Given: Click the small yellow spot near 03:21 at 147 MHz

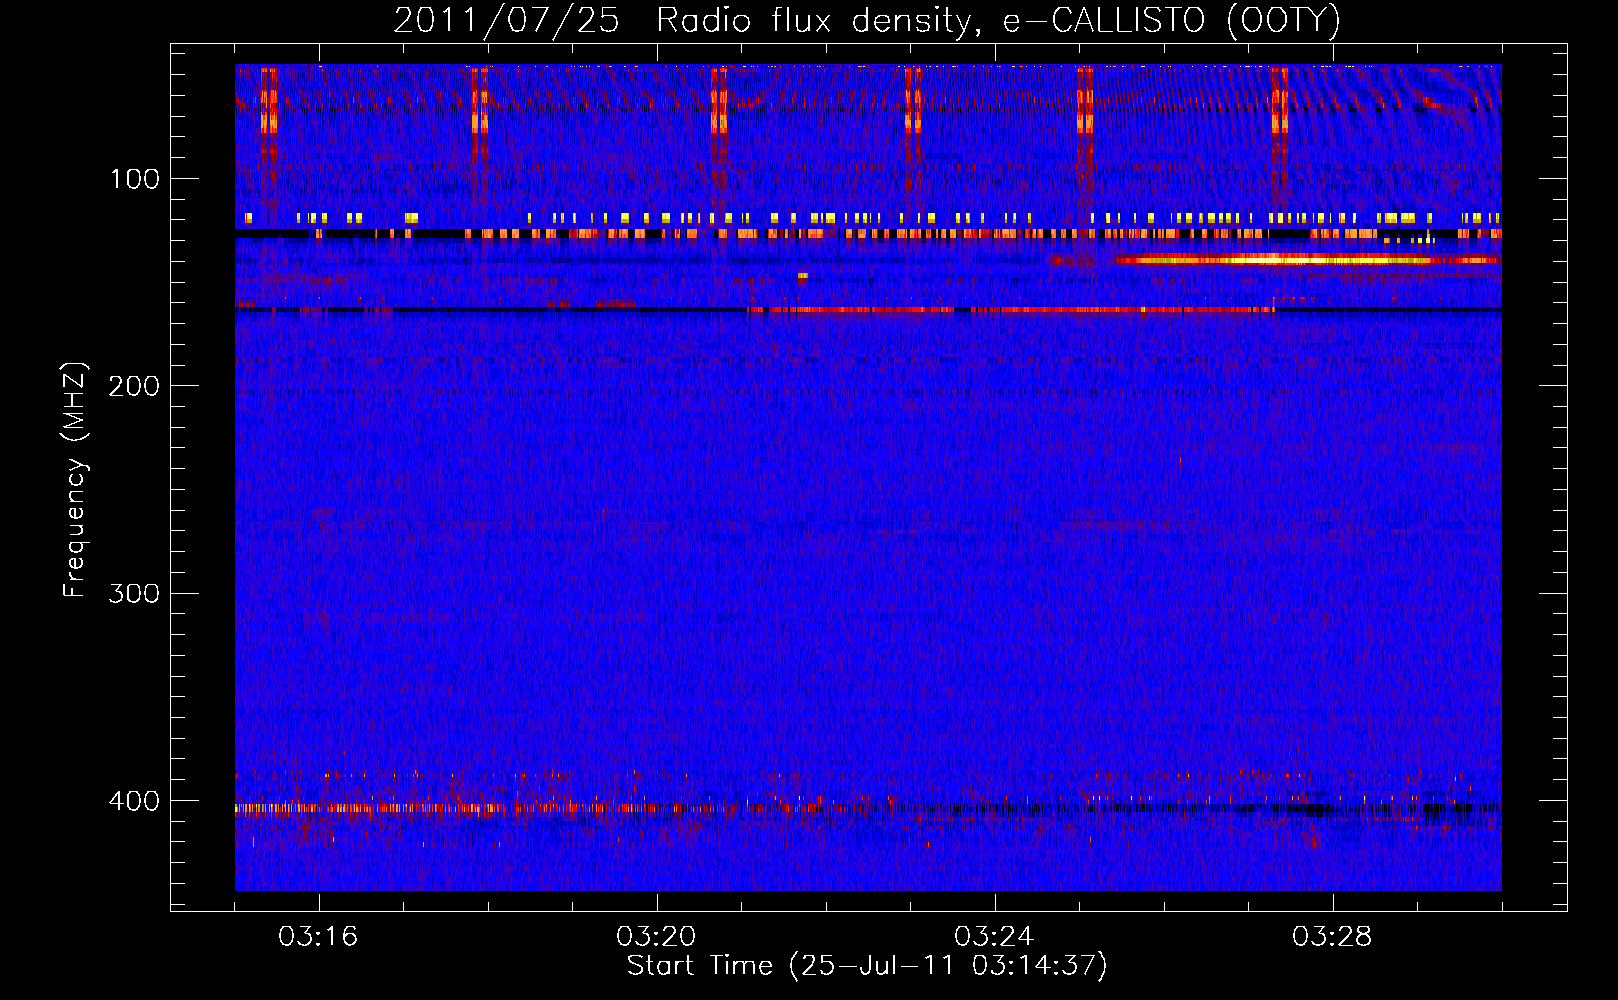Looking at the screenshot, I should click(x=802, y=276).
